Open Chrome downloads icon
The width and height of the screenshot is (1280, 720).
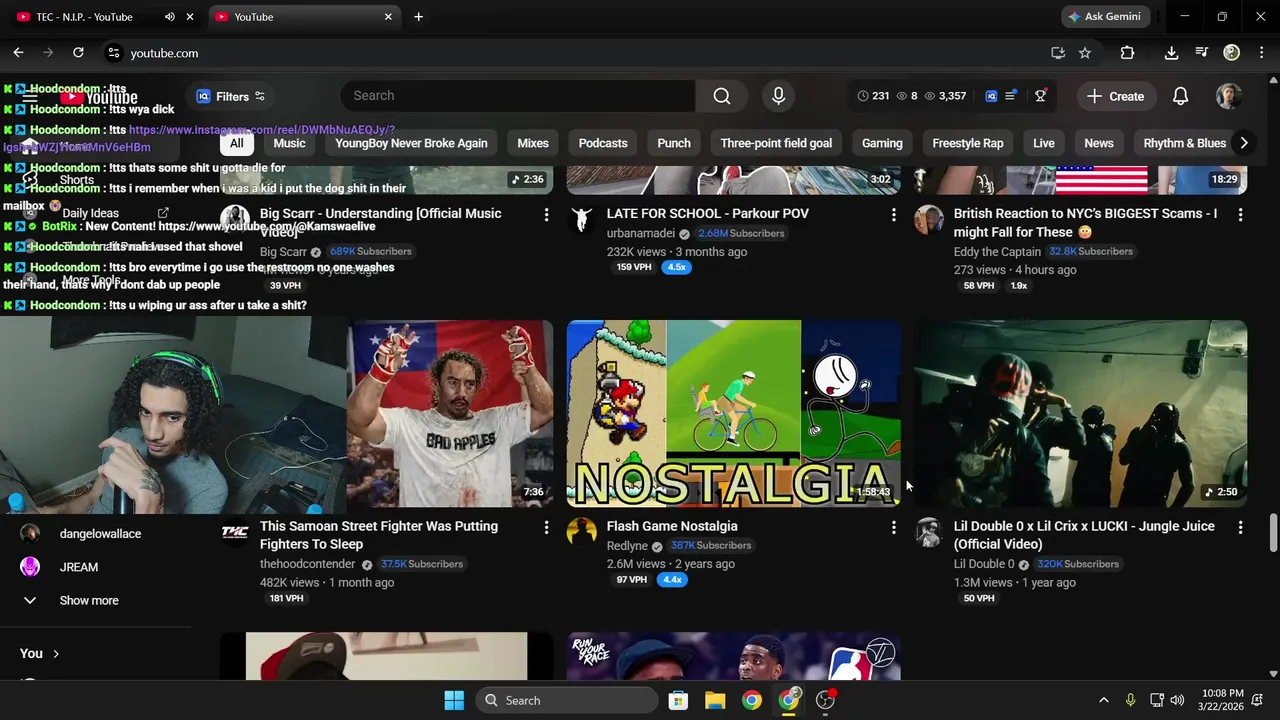[x=1171, y=53]
